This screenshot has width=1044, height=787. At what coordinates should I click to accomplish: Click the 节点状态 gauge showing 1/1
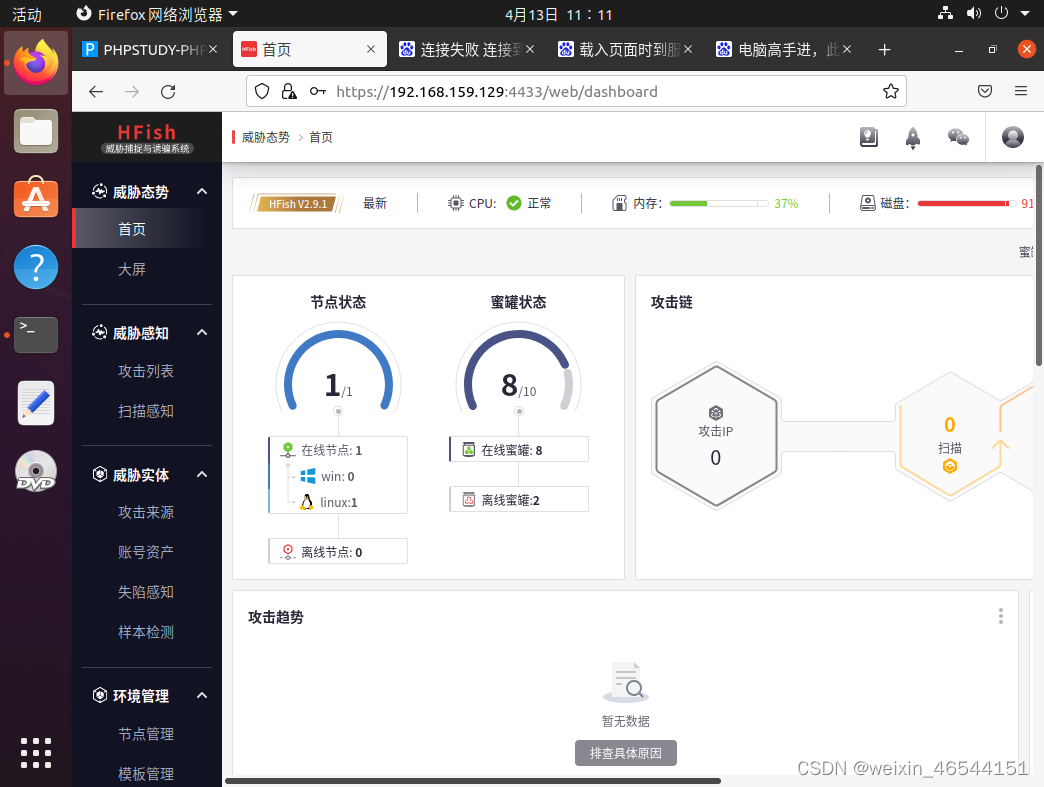coord(338,370)
